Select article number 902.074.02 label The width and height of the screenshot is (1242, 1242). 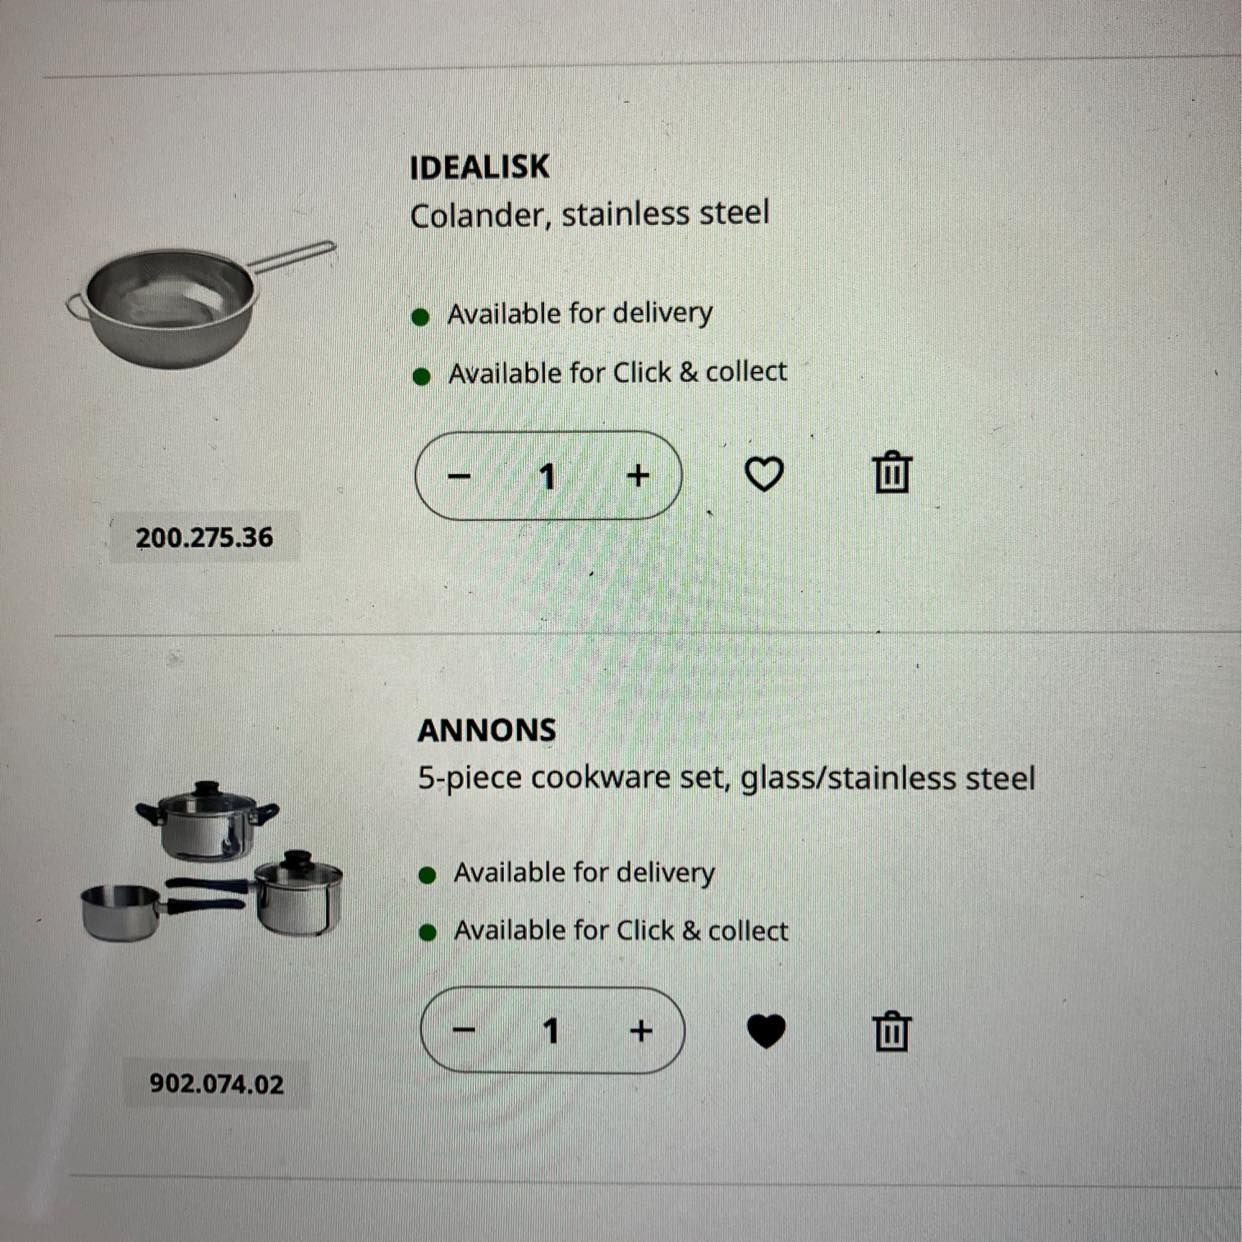point(217,1084)
